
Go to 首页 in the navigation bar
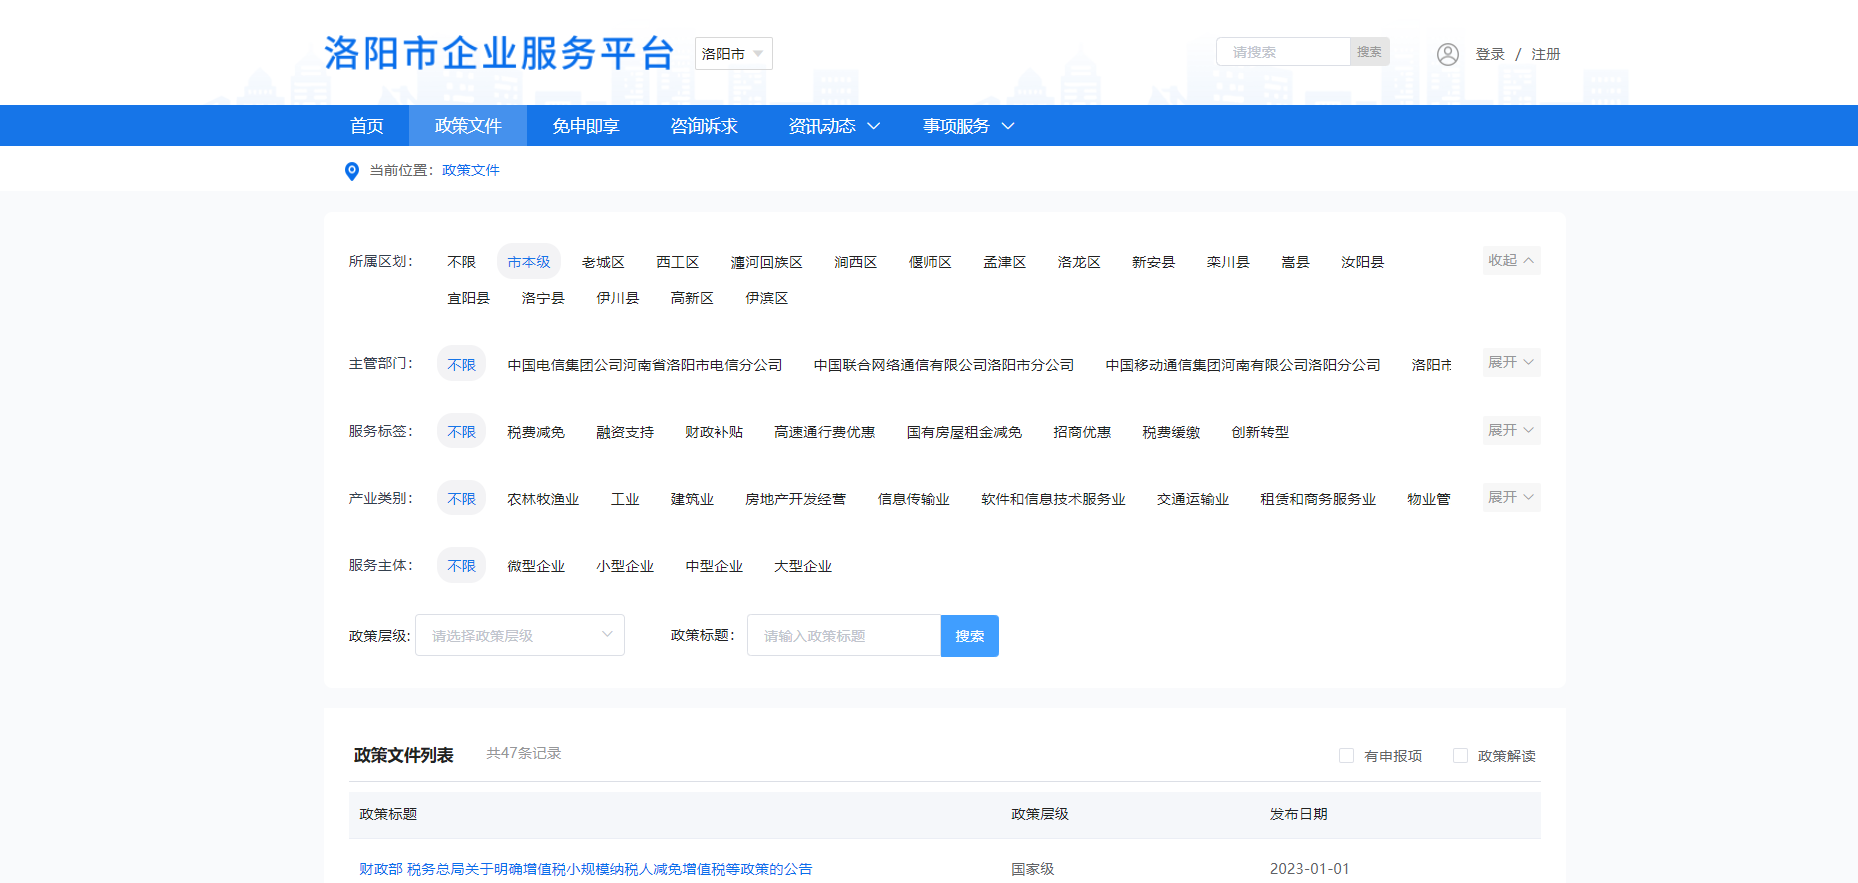coord(366,126)
